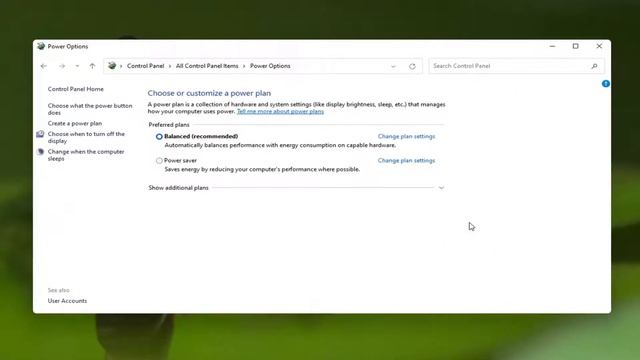Go up one level with the up arrow
Viewport: 640px width, 360px height.
[x=92, y=66]
